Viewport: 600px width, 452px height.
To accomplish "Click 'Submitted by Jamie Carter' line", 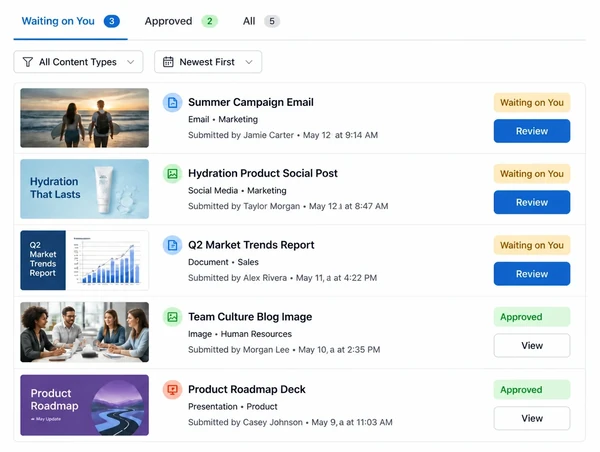I will click(283, 135).
